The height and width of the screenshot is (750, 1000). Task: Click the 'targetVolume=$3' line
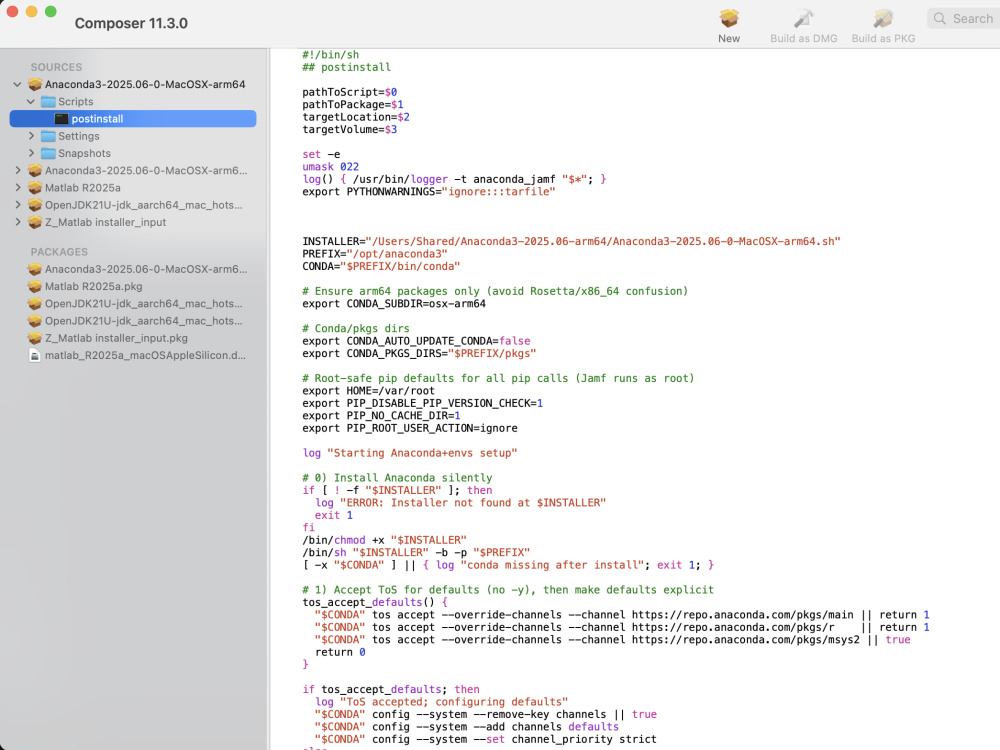click(349, 129)
